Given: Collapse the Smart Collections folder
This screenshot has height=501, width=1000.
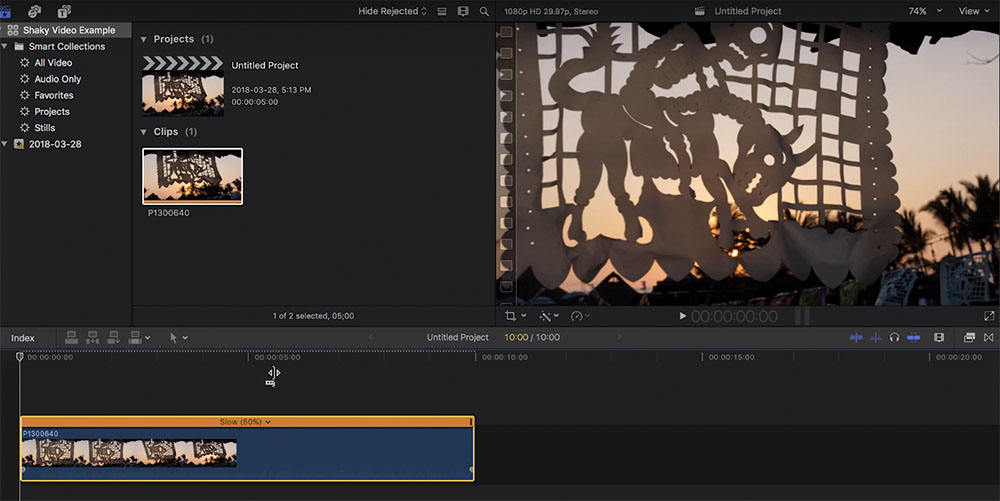Looking at the screenshot, I should [5, 47].
